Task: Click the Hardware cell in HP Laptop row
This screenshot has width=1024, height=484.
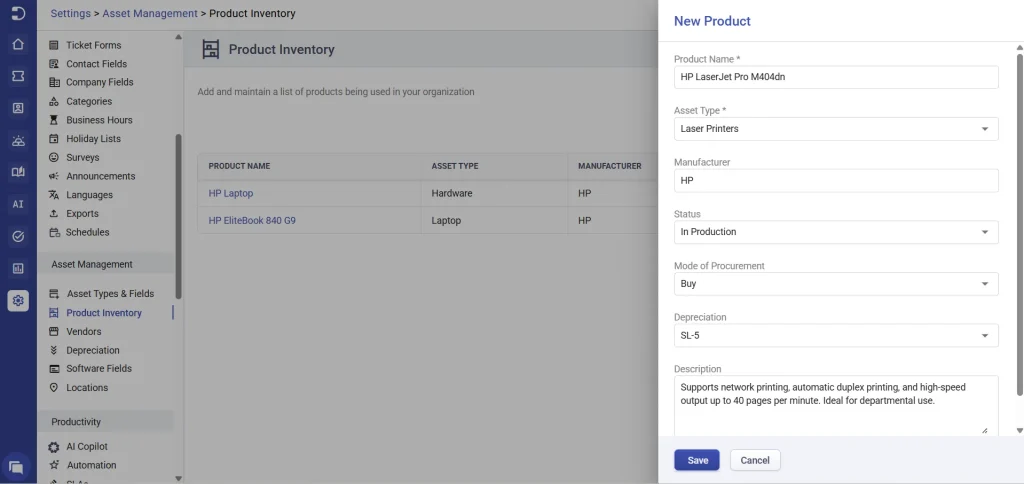Action: point(452,193)
